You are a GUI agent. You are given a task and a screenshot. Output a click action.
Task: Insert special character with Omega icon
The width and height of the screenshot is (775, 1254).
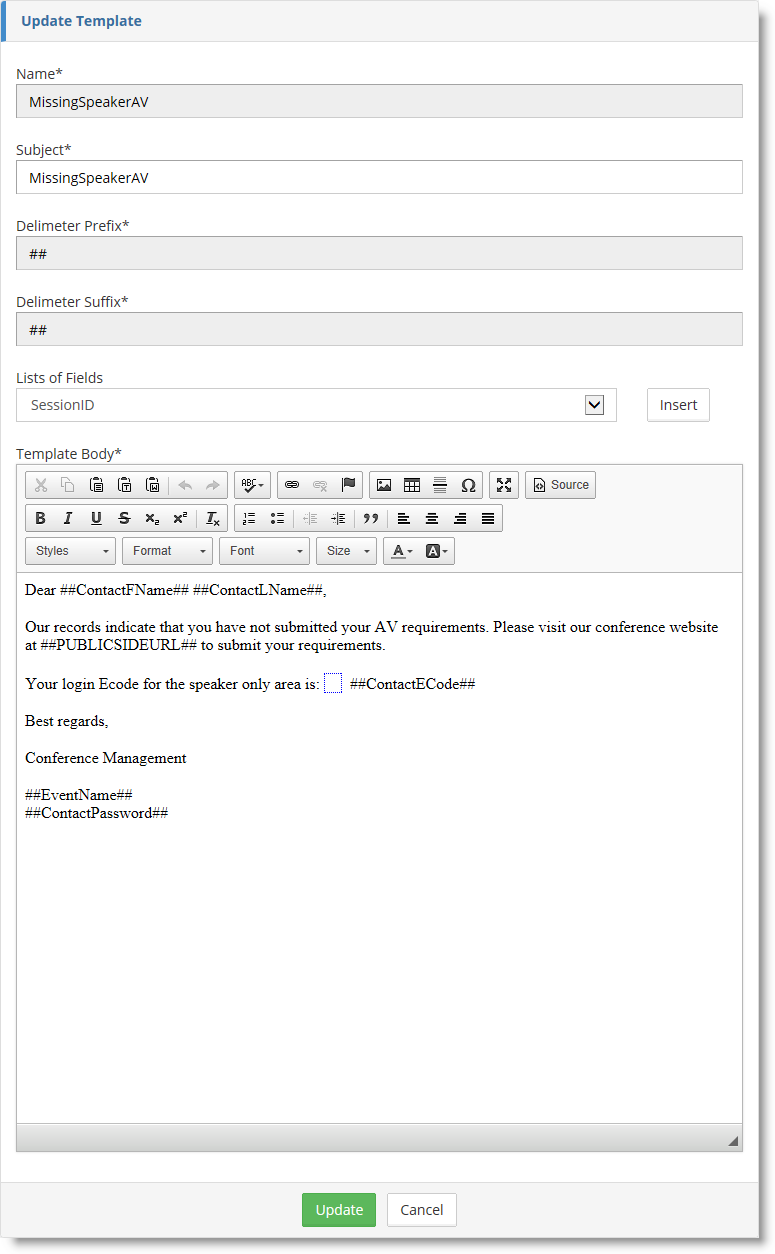pos(468,485)
